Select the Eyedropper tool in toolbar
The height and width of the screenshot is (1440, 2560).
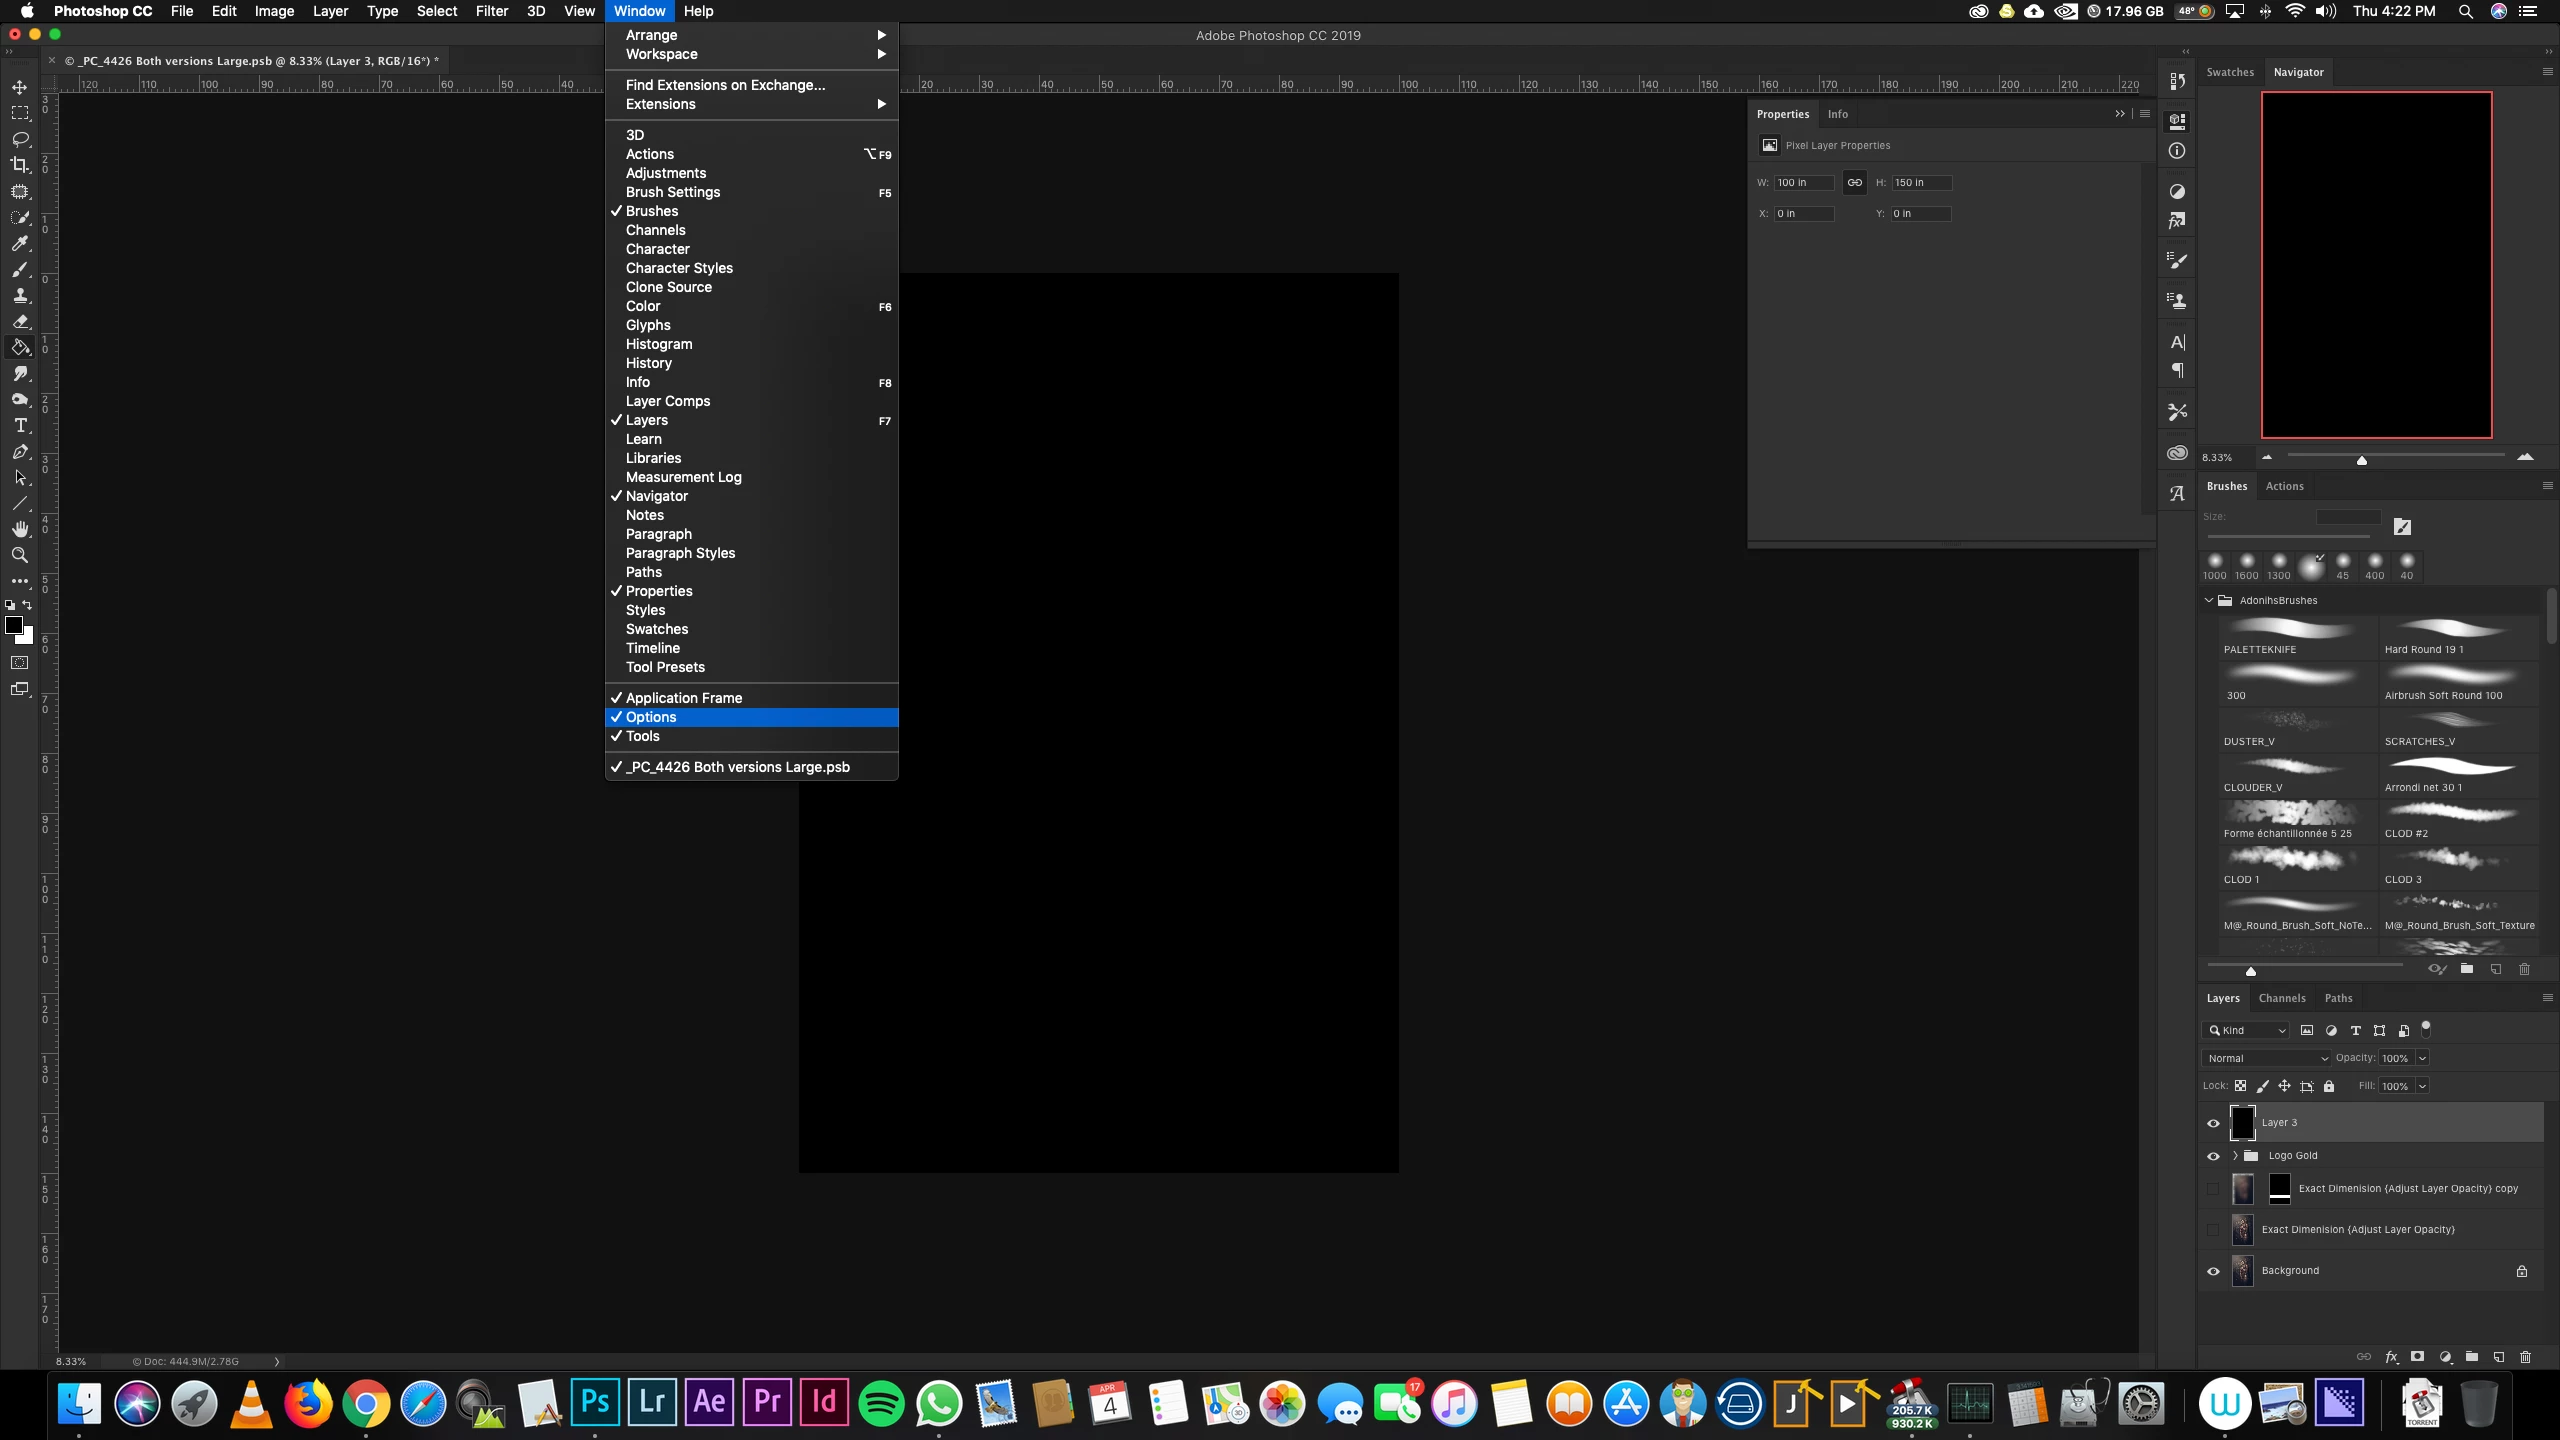tap(20, 243)
